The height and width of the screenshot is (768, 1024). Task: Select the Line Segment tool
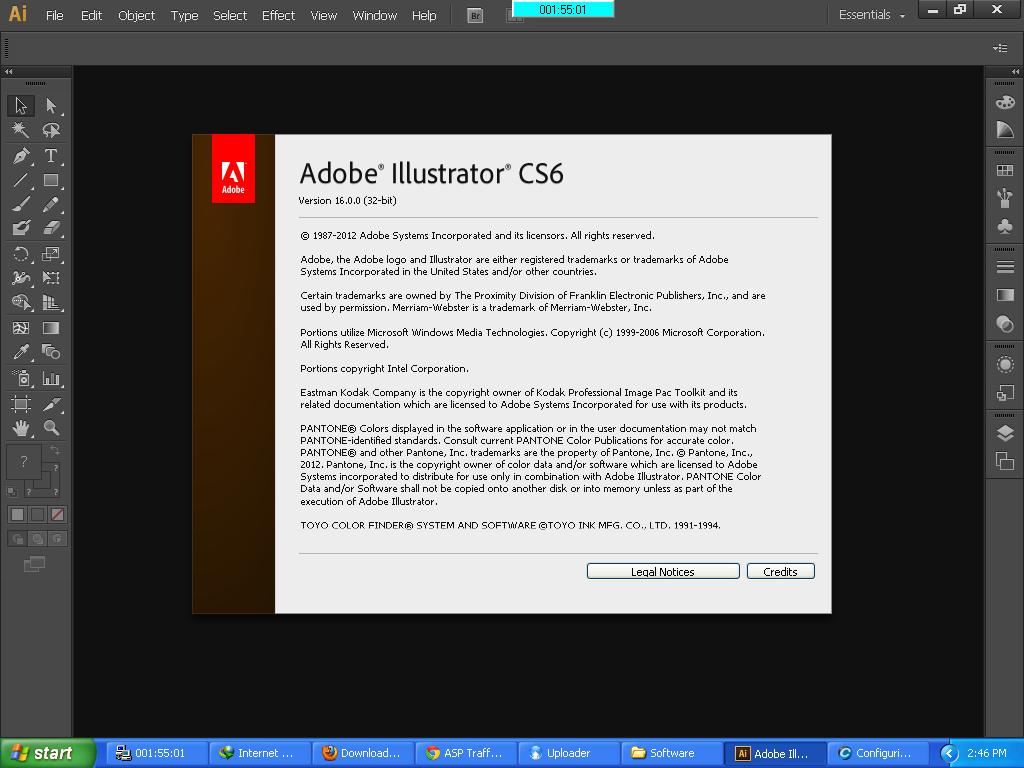pos(21,180)
